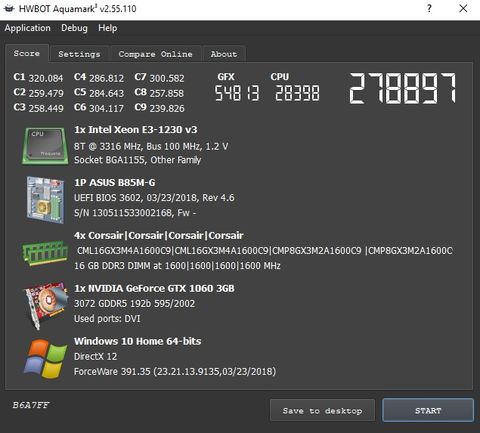The image size is (480, 433).
Task: Open the Debug menu
Action: point(74,28)
